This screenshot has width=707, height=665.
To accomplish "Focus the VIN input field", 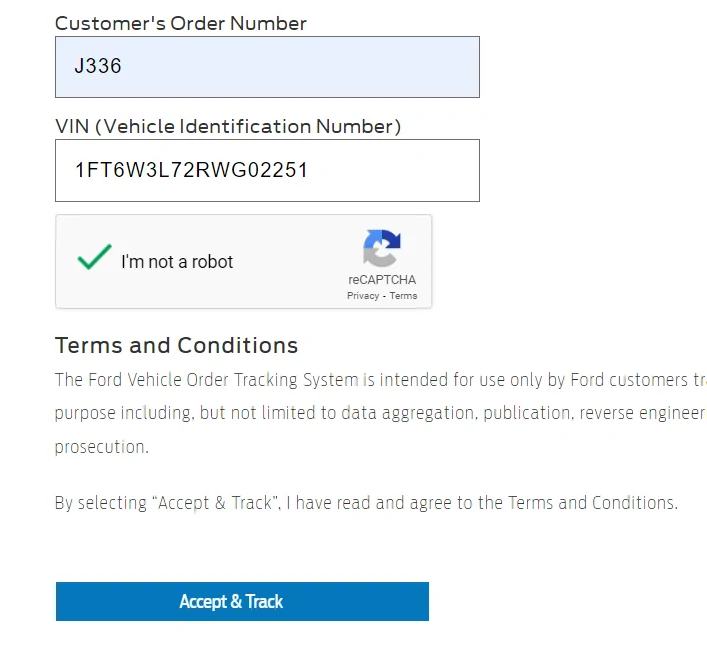I will pyautogui.click(x=267, y=170).
